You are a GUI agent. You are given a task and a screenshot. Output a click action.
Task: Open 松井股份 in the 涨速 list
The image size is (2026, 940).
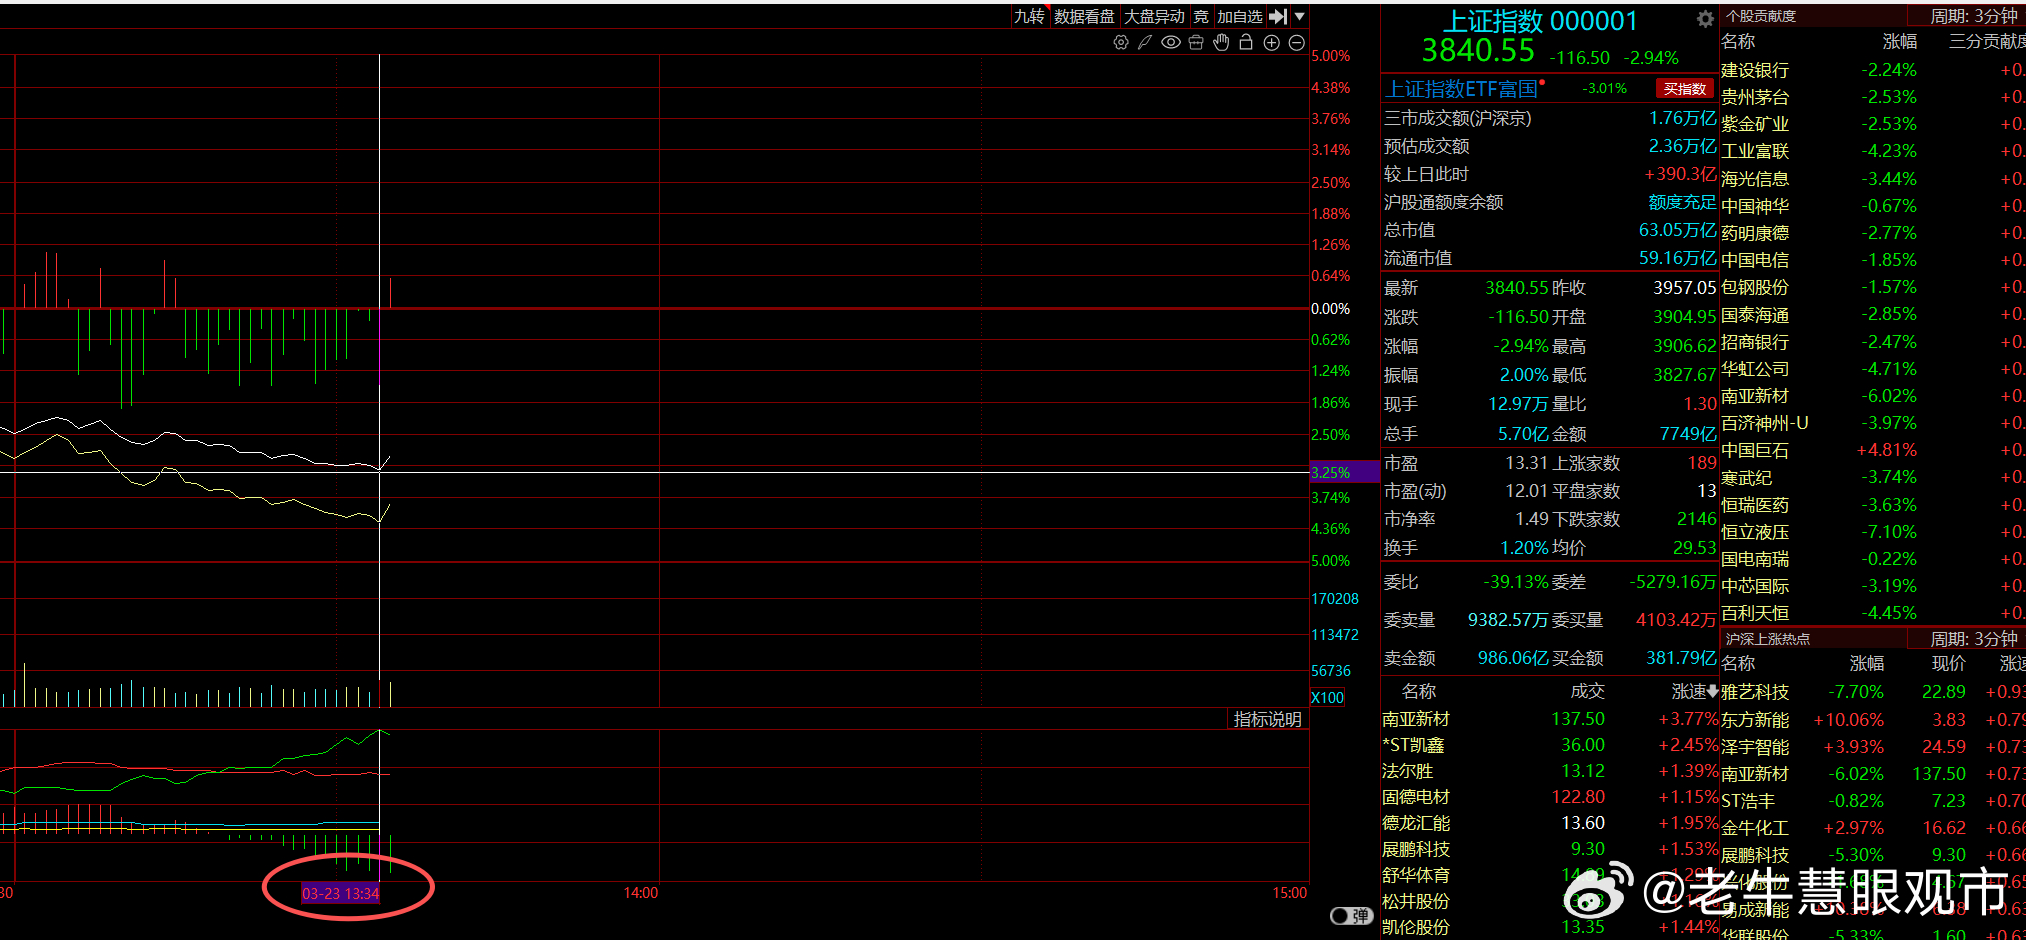coord(1416,901)
